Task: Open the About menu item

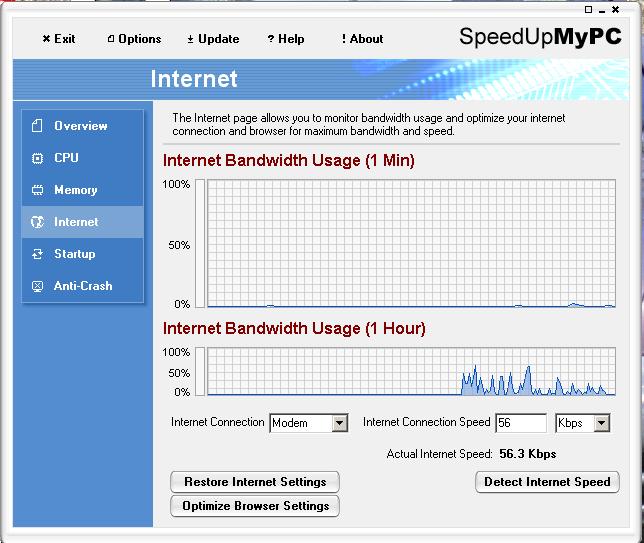Action: 362,39
